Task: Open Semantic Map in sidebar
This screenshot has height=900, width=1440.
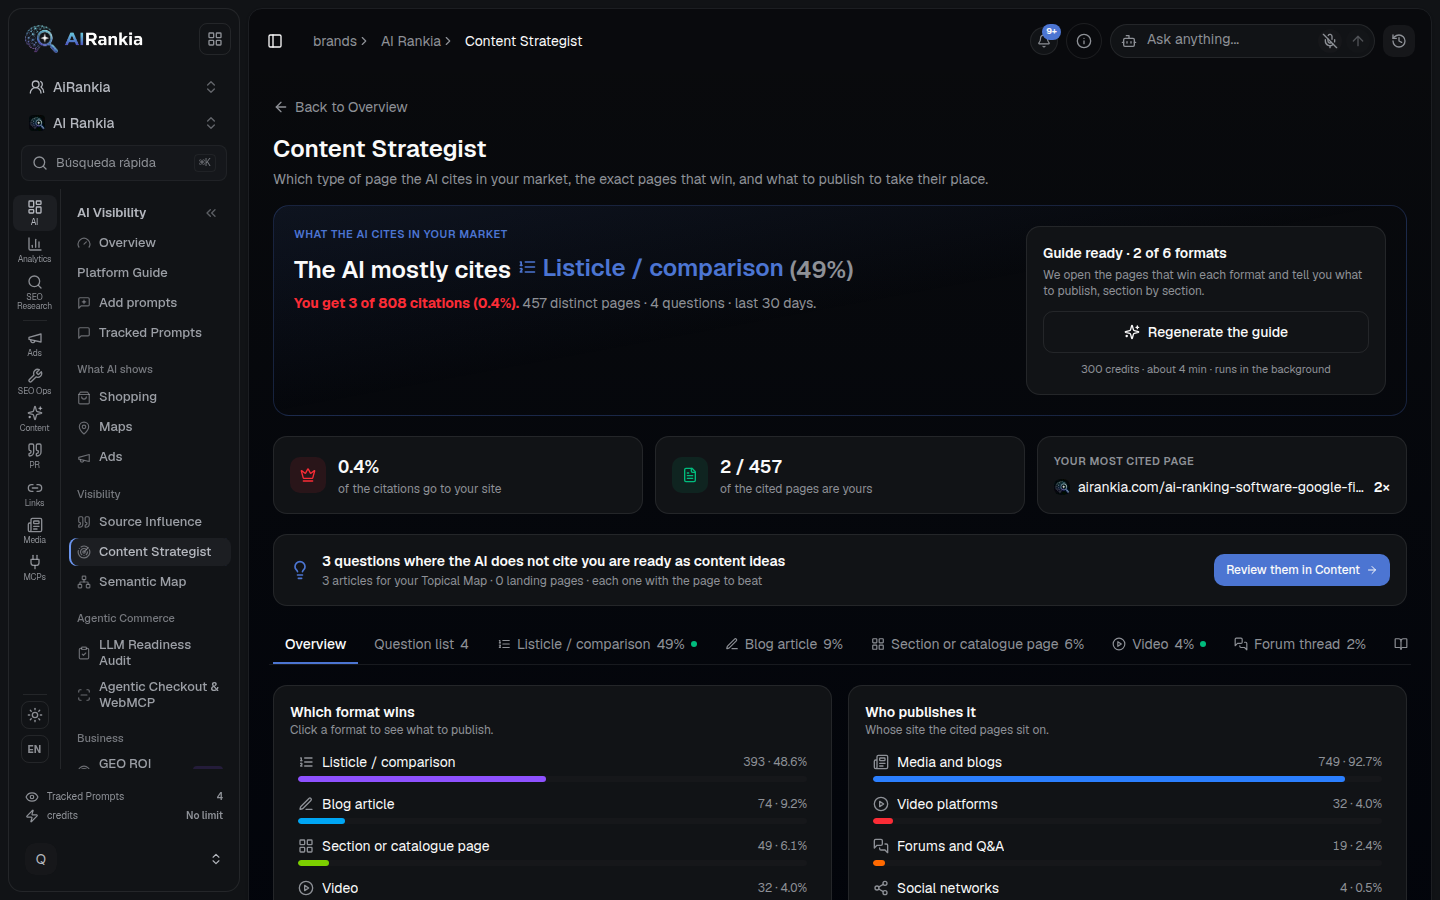Action: (x=149, y=582)
